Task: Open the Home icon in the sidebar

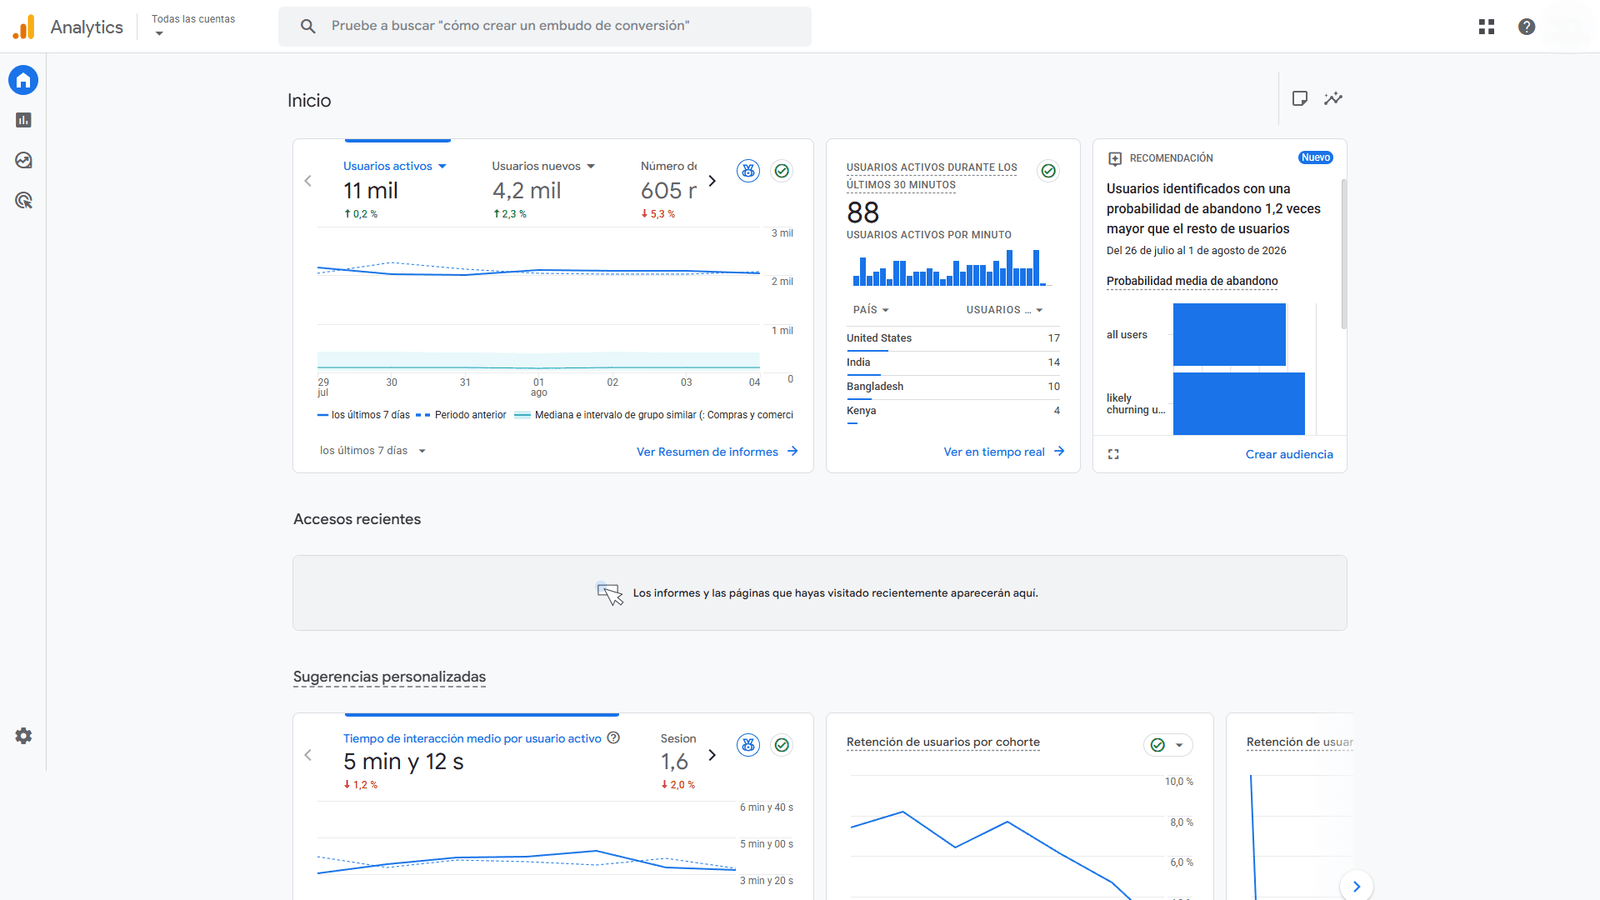Action: pos(24,80)
